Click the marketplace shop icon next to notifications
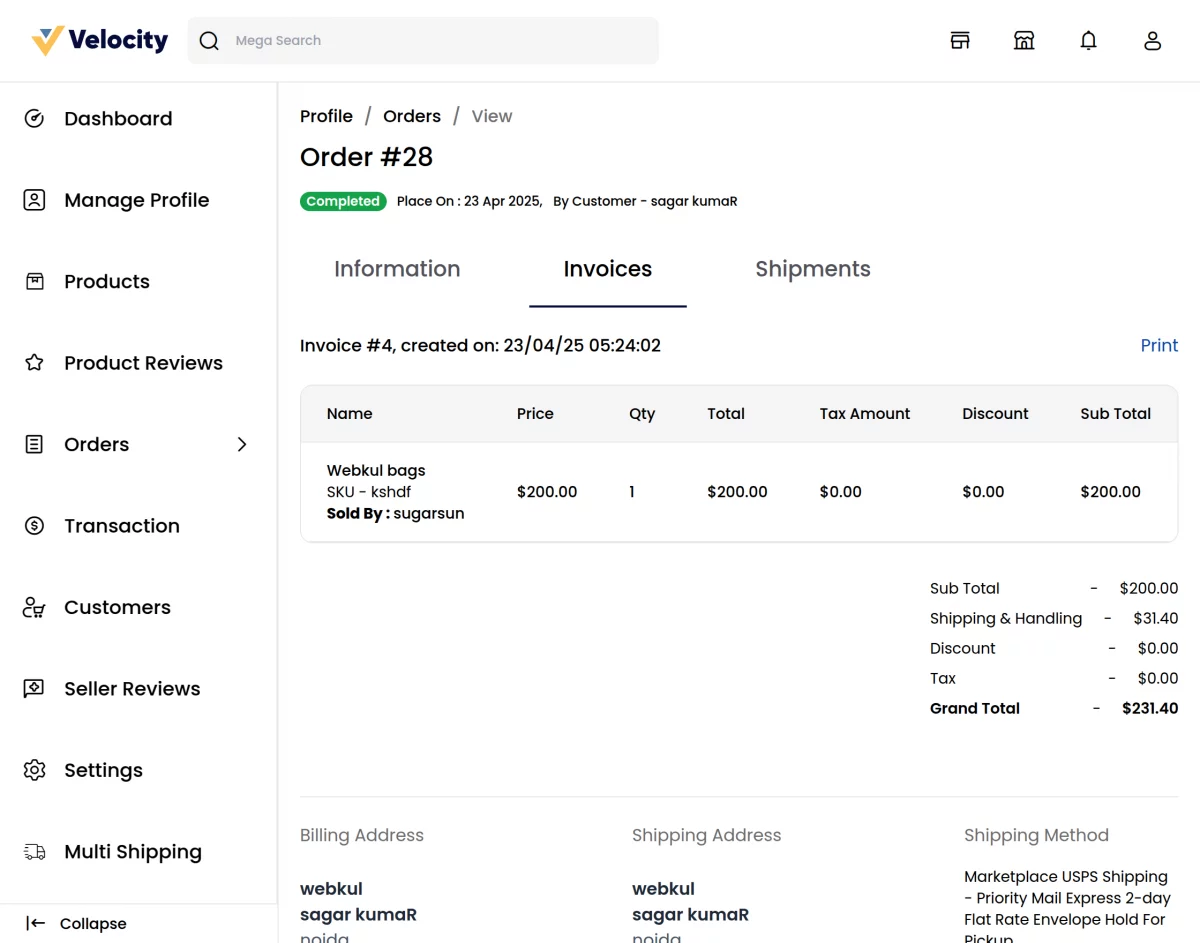This screenshot has height=943, width=1200. 1024,40
